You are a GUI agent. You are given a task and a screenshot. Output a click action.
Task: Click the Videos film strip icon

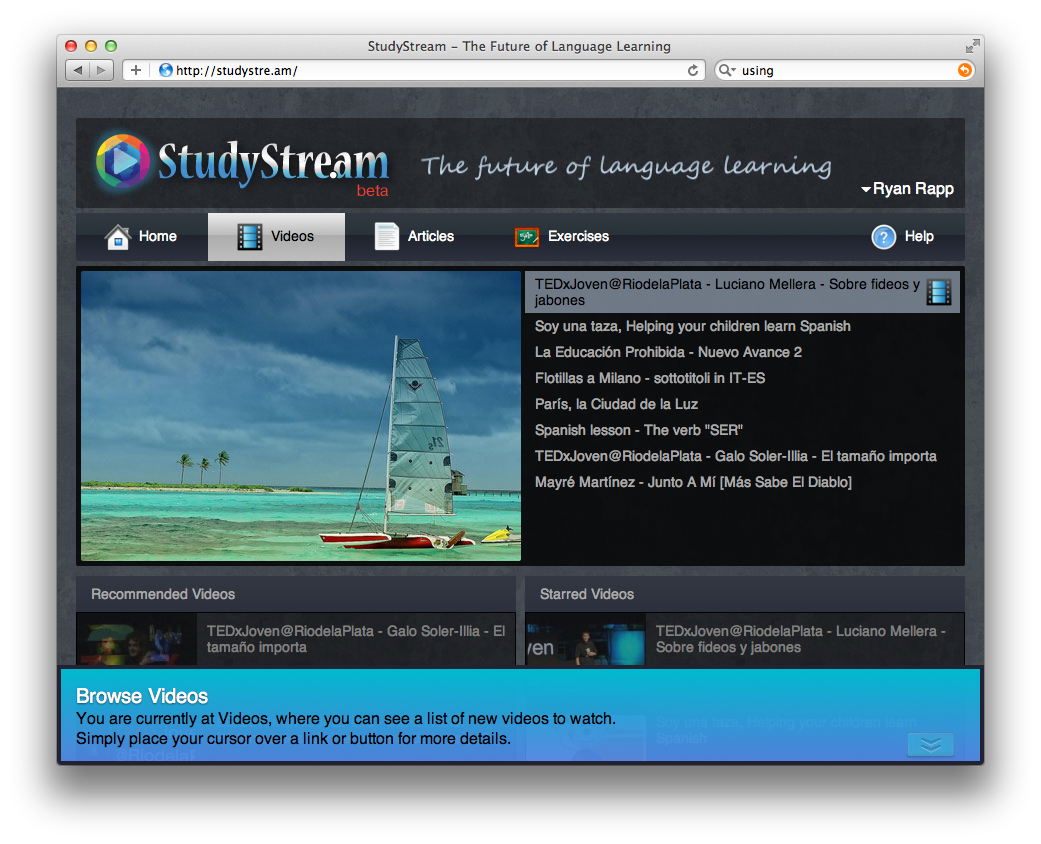point(250,237)
